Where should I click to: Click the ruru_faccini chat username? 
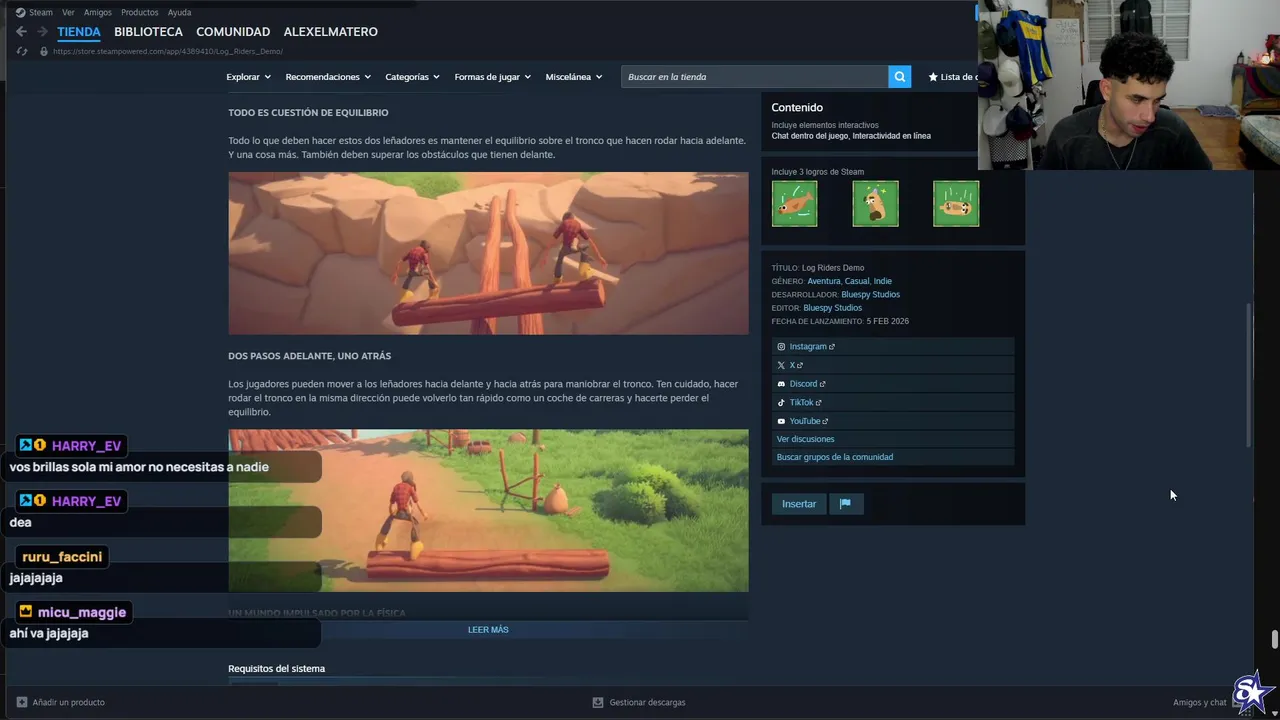62,557
